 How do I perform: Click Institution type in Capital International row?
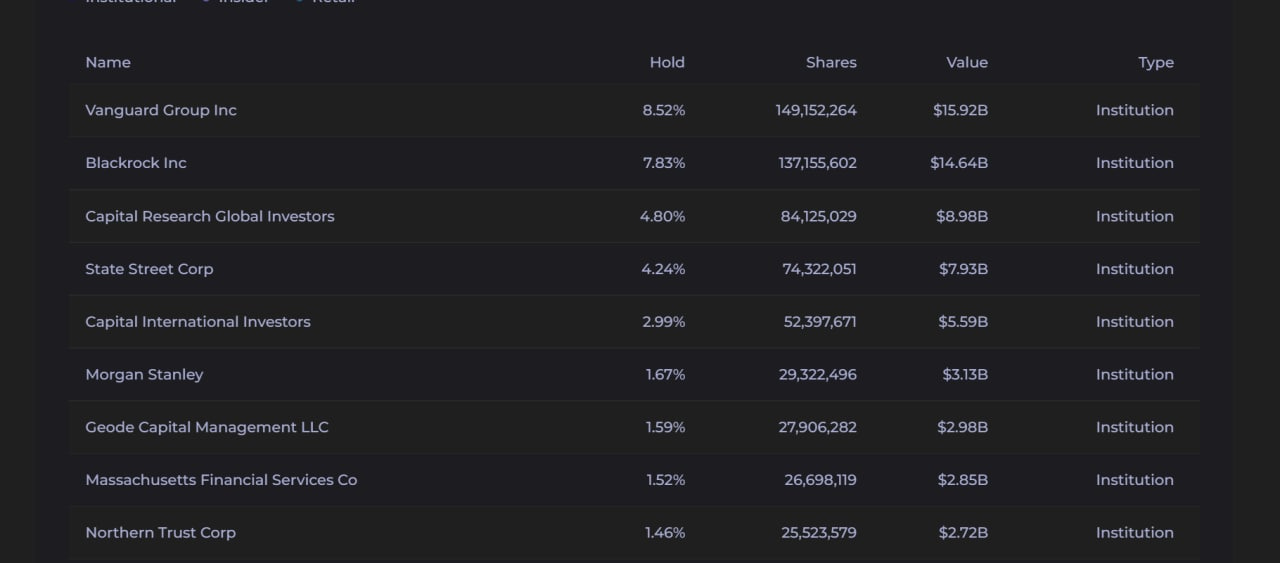click(x=1135, y=322)
